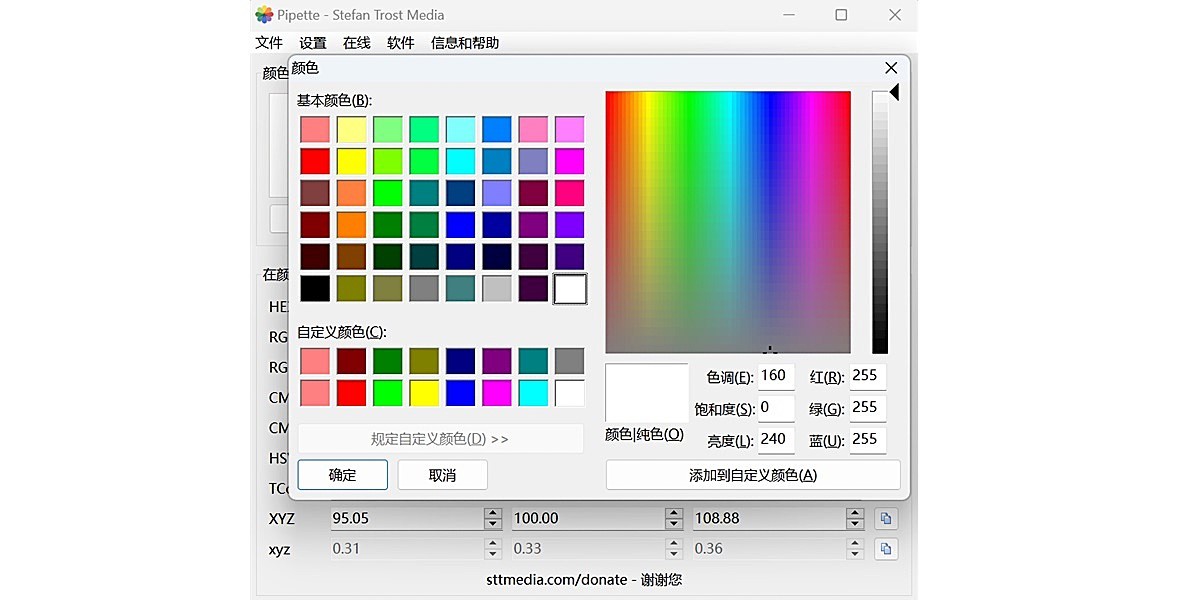Open the 设置 menu
The image size is (1200, 600).
pos(312,42)
